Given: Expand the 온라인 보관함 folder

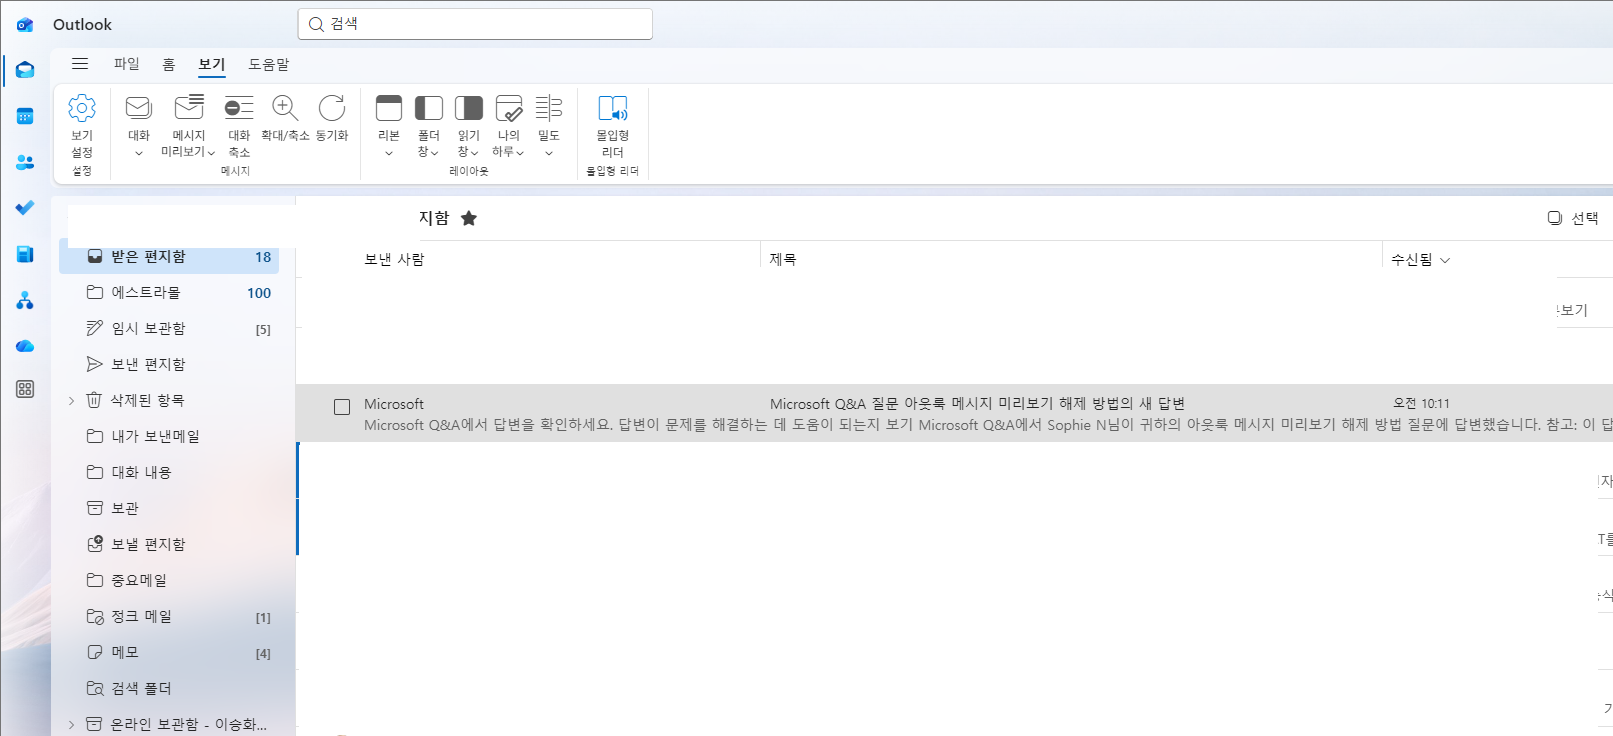Looking at the screenshot, I should tap(71, 725).
